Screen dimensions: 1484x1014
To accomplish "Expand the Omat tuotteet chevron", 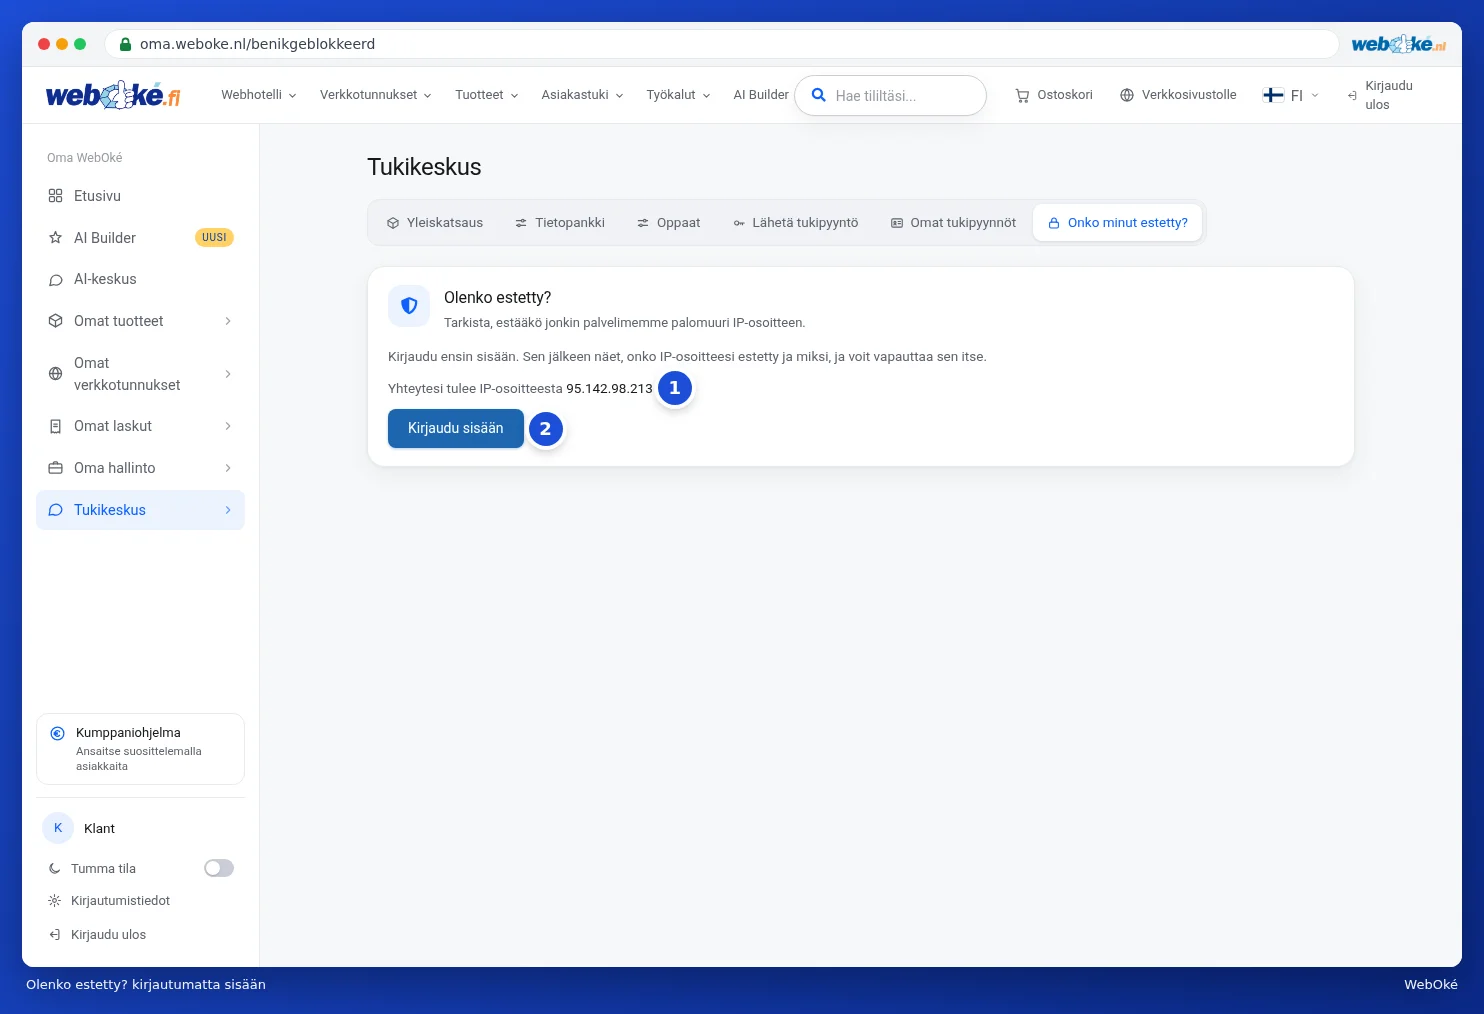I will click(228, 321).
